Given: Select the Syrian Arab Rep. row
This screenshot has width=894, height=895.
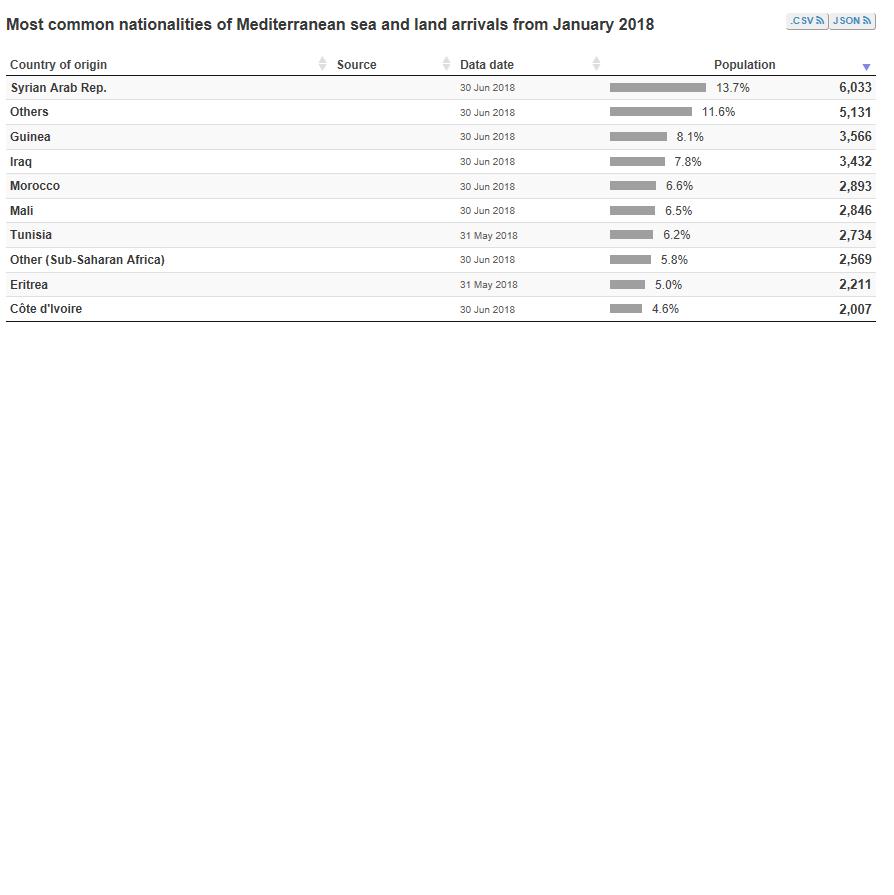Looking at the screenshot, I should (58, 88).
